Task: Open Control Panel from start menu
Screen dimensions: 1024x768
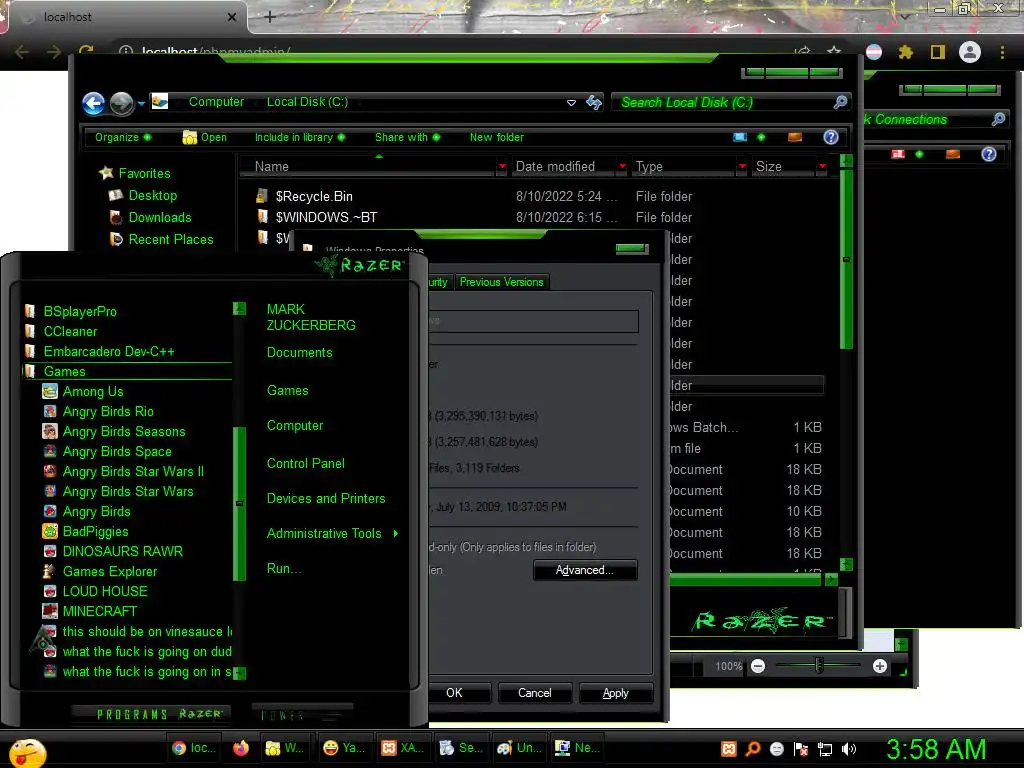Action: [306, 464]
